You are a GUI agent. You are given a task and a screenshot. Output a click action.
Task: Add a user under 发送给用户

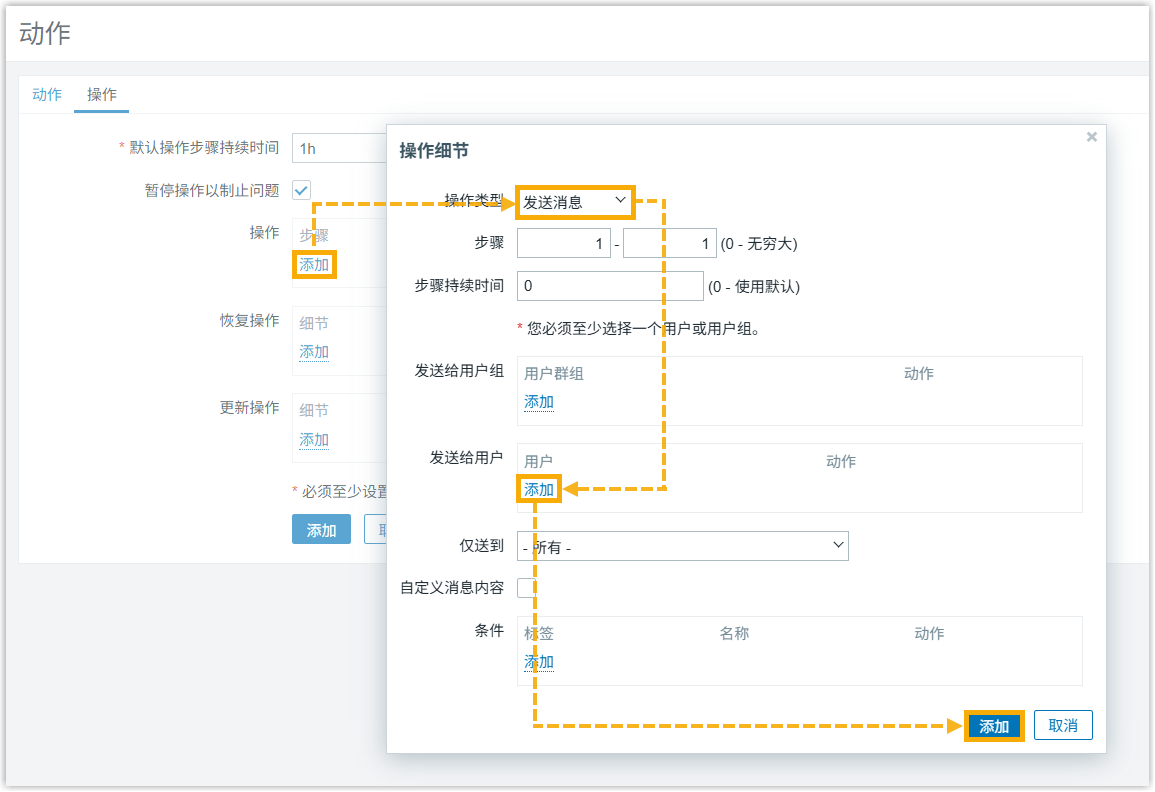tap(539, 490)
